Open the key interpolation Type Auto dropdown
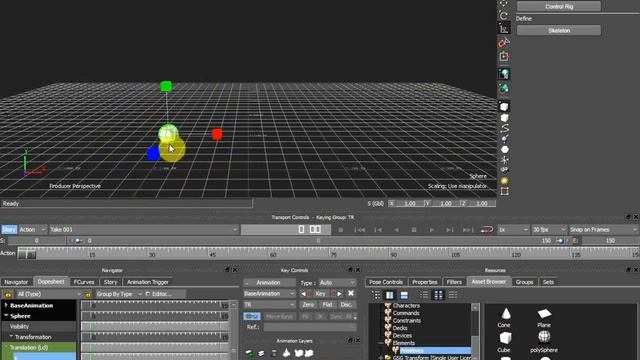 (337, 282)
